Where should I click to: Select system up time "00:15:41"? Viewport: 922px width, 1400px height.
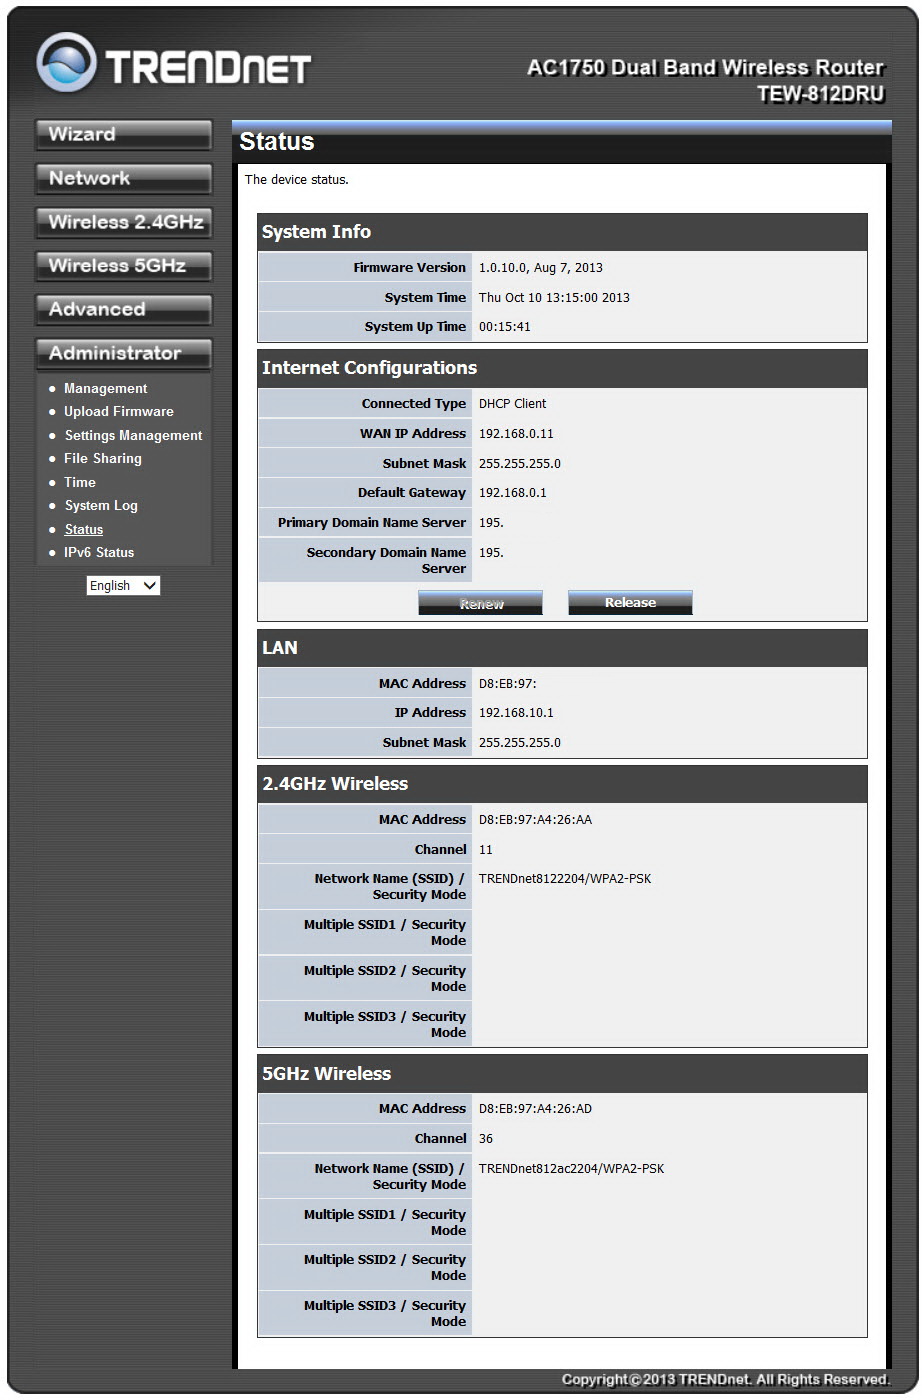click(x=505, y=327)
